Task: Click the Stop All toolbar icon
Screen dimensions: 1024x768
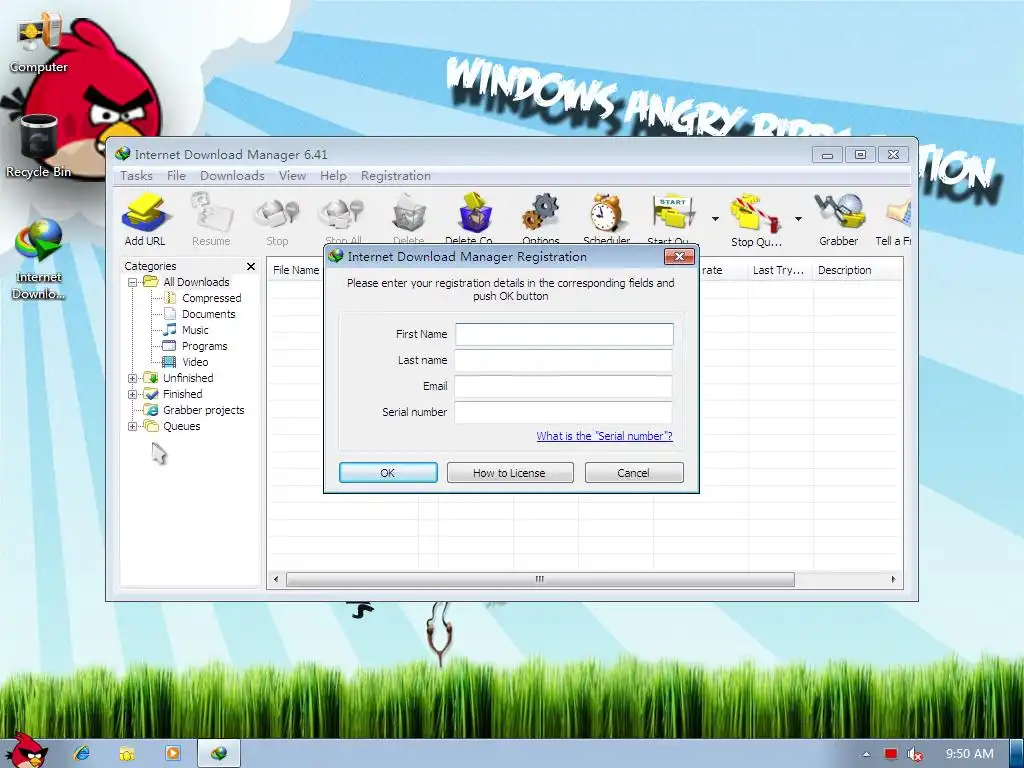Action: (343, 219)
